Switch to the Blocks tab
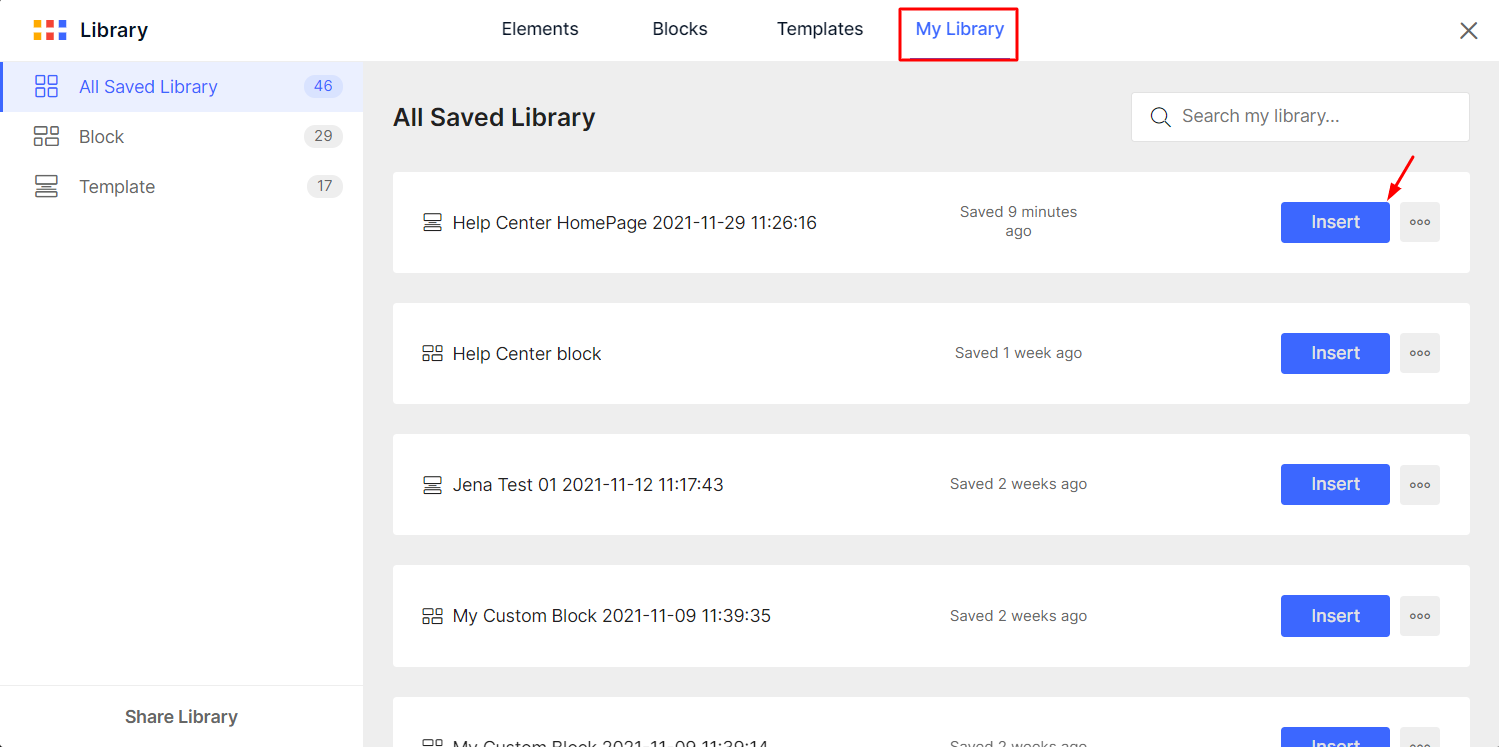The width and height of the screenshot is (1499, 747). 680,29
